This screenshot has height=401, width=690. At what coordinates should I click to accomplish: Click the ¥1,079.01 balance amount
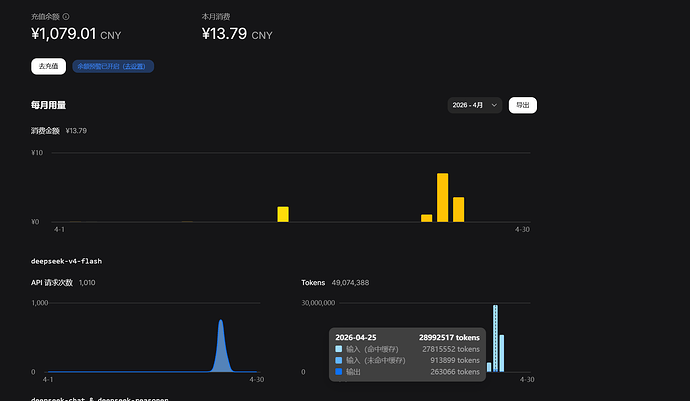63,34
